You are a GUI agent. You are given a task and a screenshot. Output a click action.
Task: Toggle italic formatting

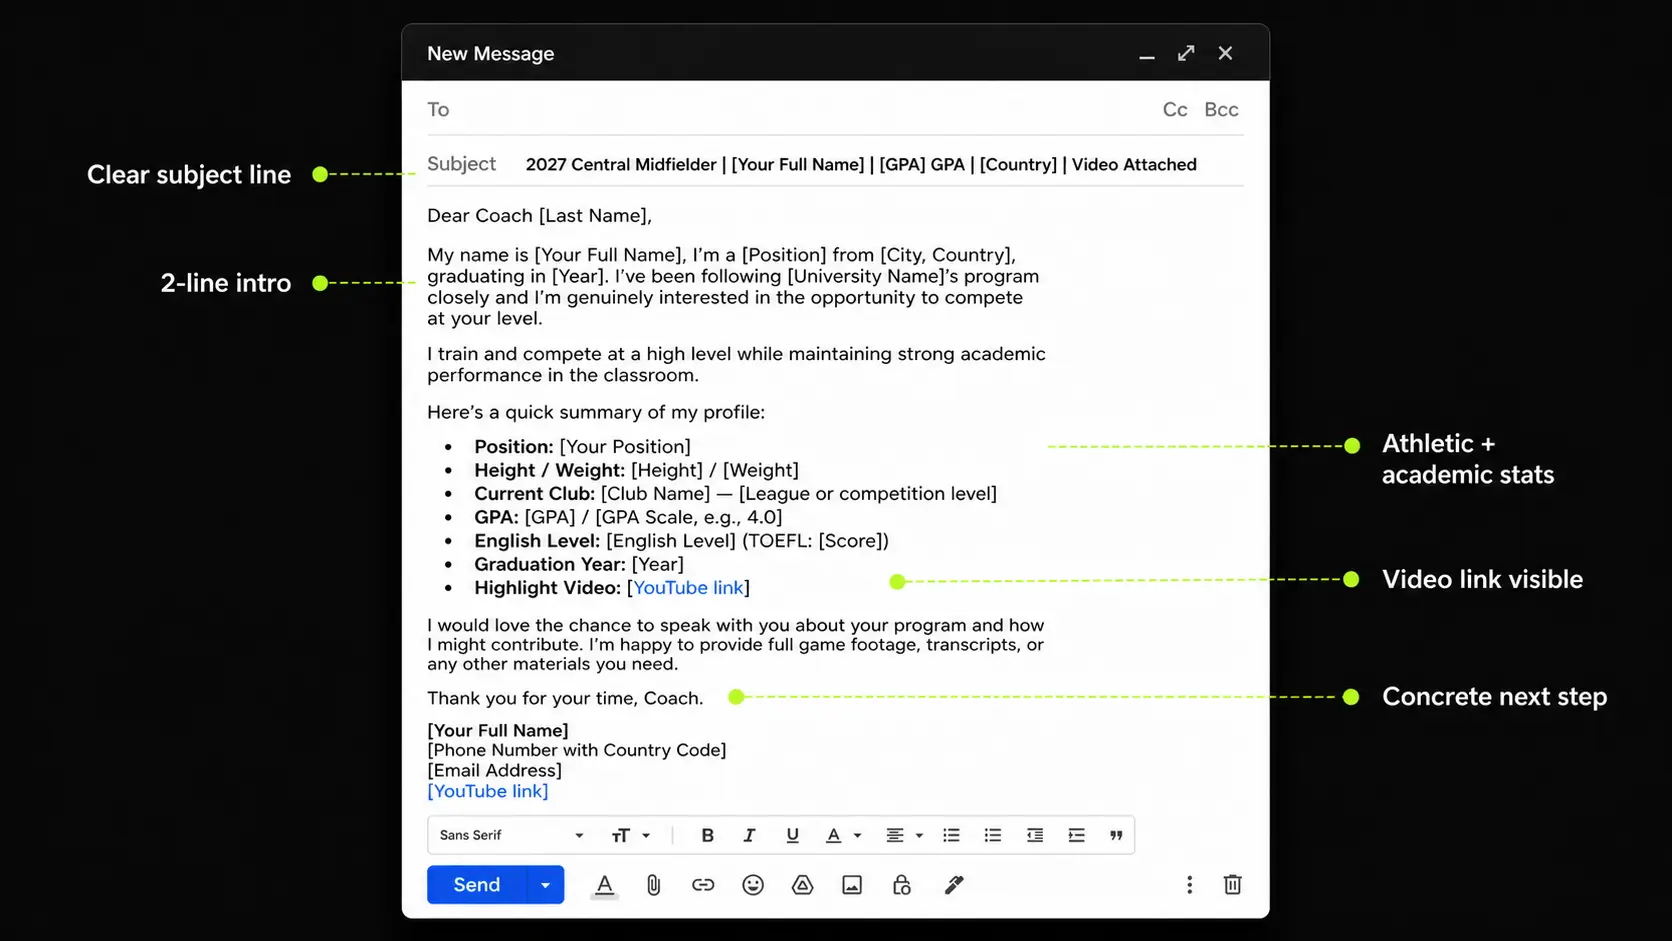[x=749, y=835]
